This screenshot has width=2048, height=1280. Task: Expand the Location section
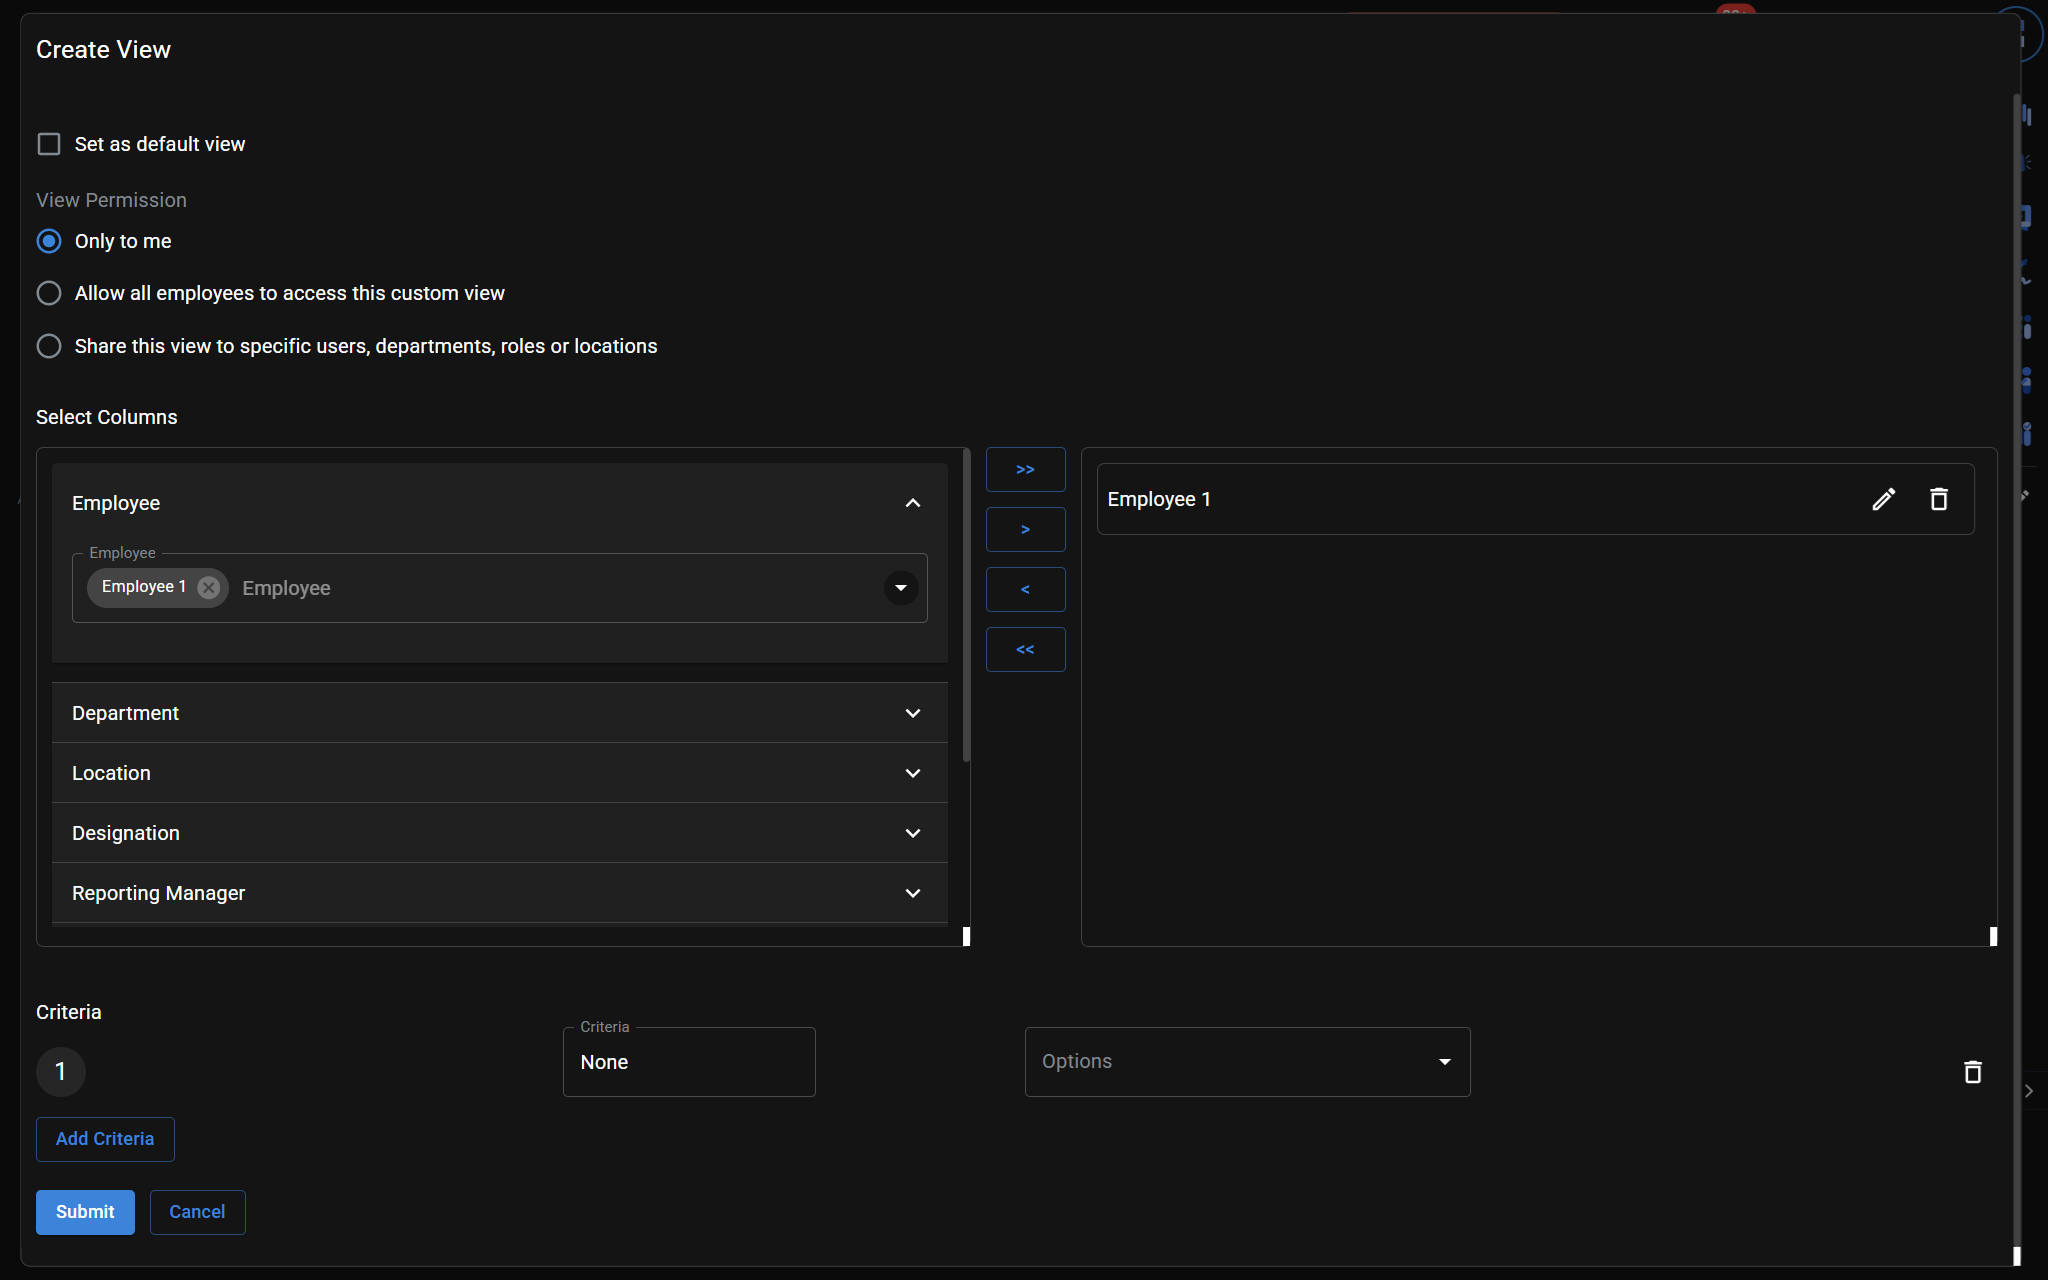pos(912,773)
